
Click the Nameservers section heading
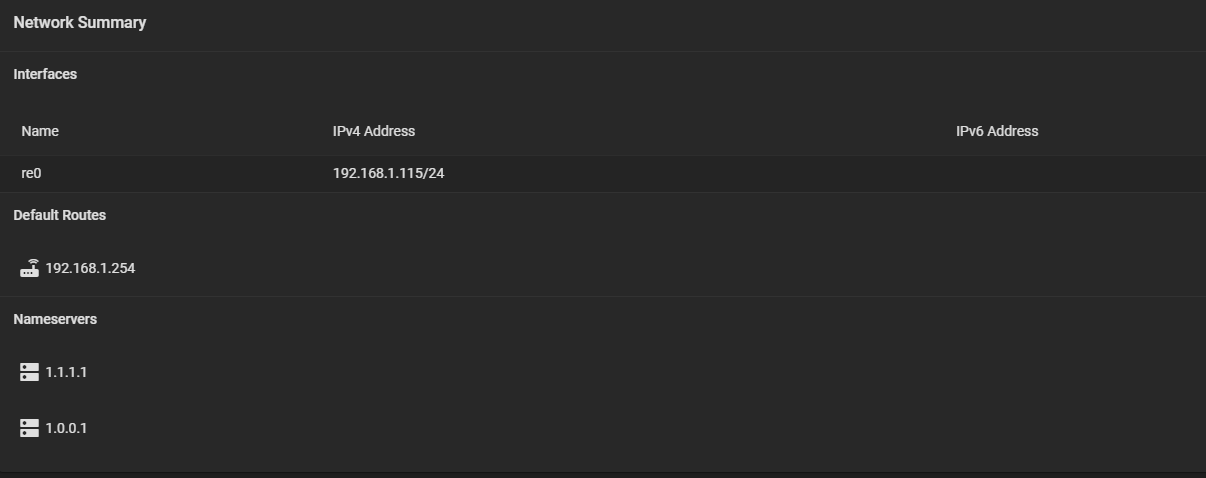pyautogui.click(x=55, y=319)
